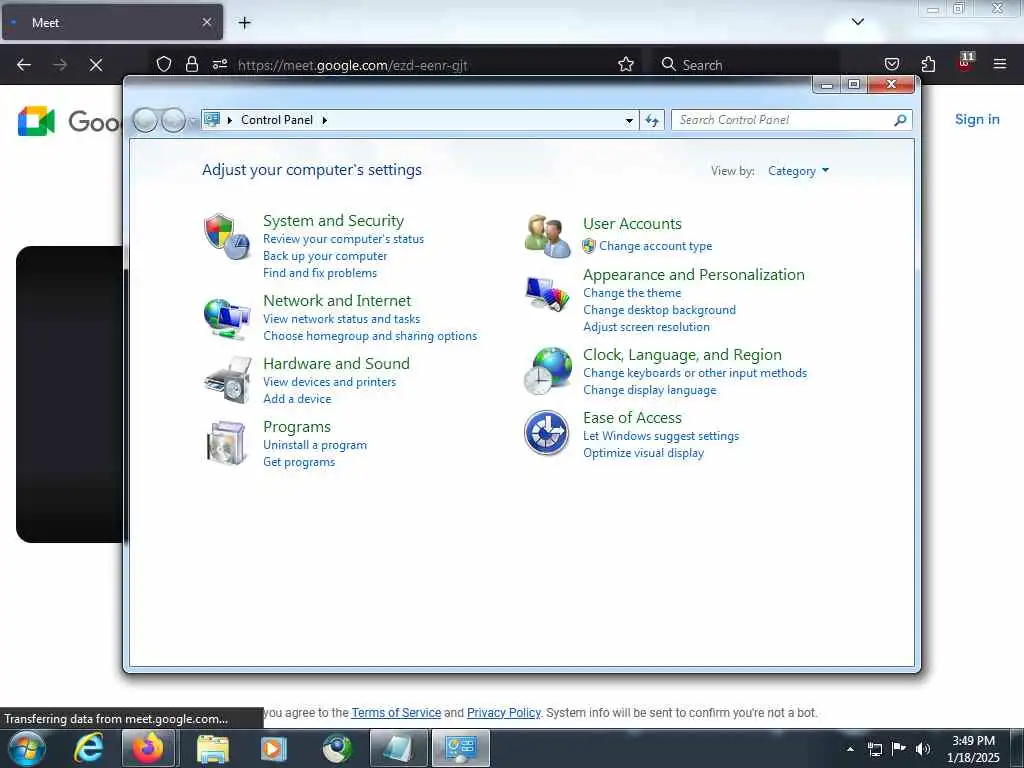Open System and Security shield icon
The width and height of the screenshot is (1024, 768).
click(x=226, y=236)
